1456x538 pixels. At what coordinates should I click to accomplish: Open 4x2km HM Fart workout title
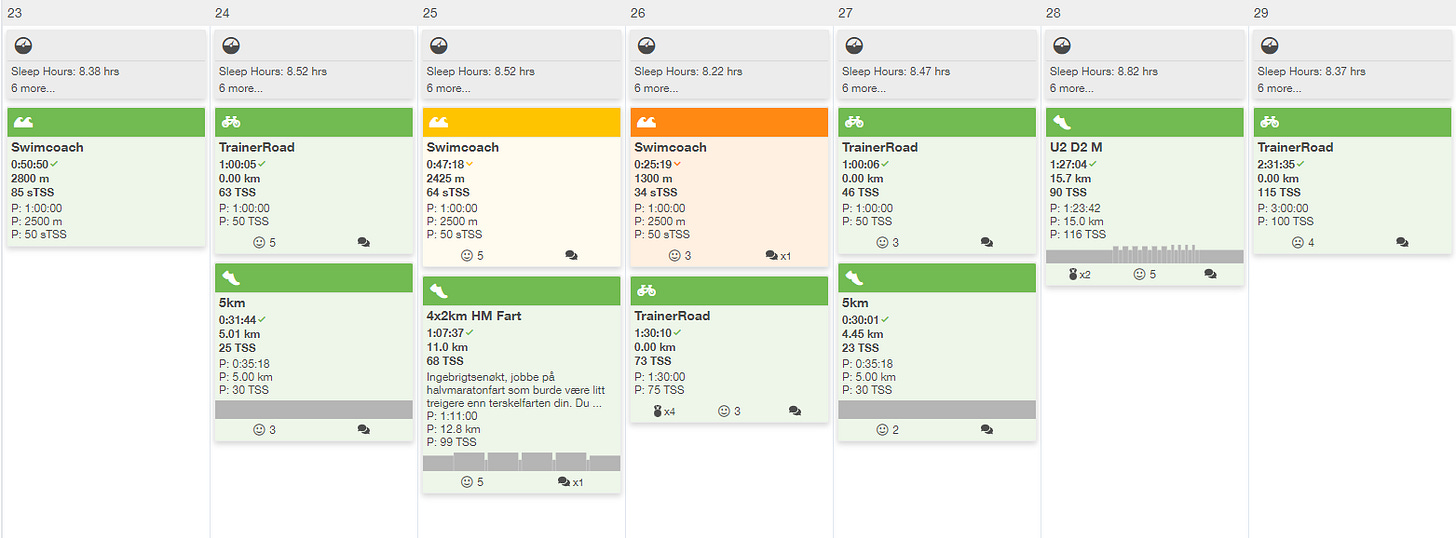474,316
